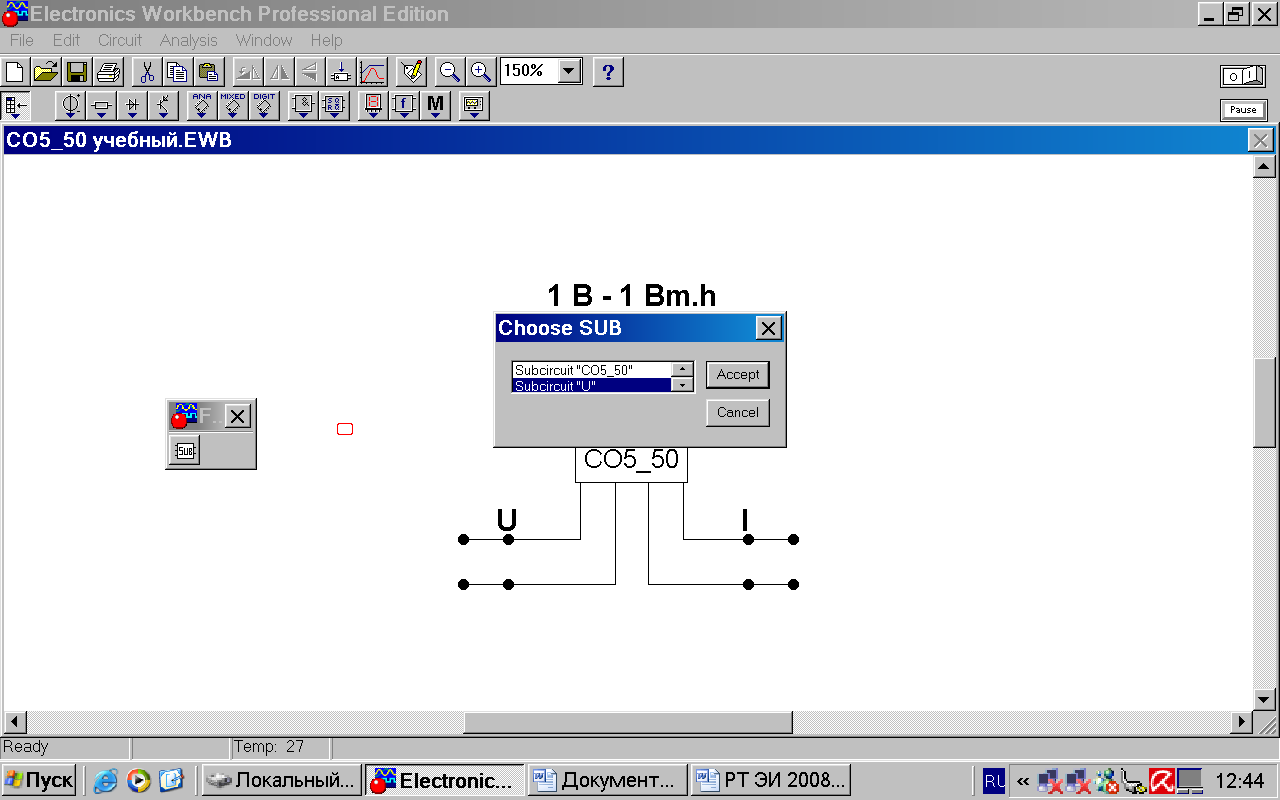1280x800 pixels.
Task: Flip selected component vertically
Action: (310, 72)
